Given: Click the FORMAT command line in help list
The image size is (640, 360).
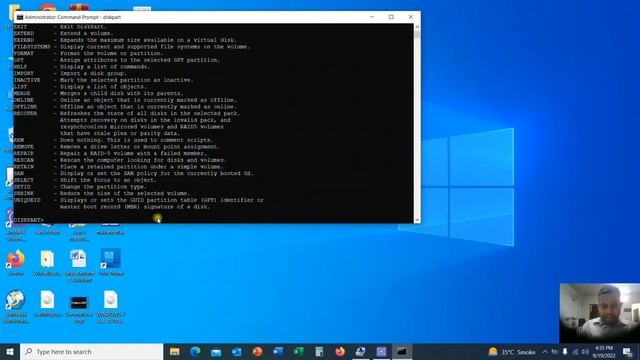Looking at the screenshot, I should [88, 53].
